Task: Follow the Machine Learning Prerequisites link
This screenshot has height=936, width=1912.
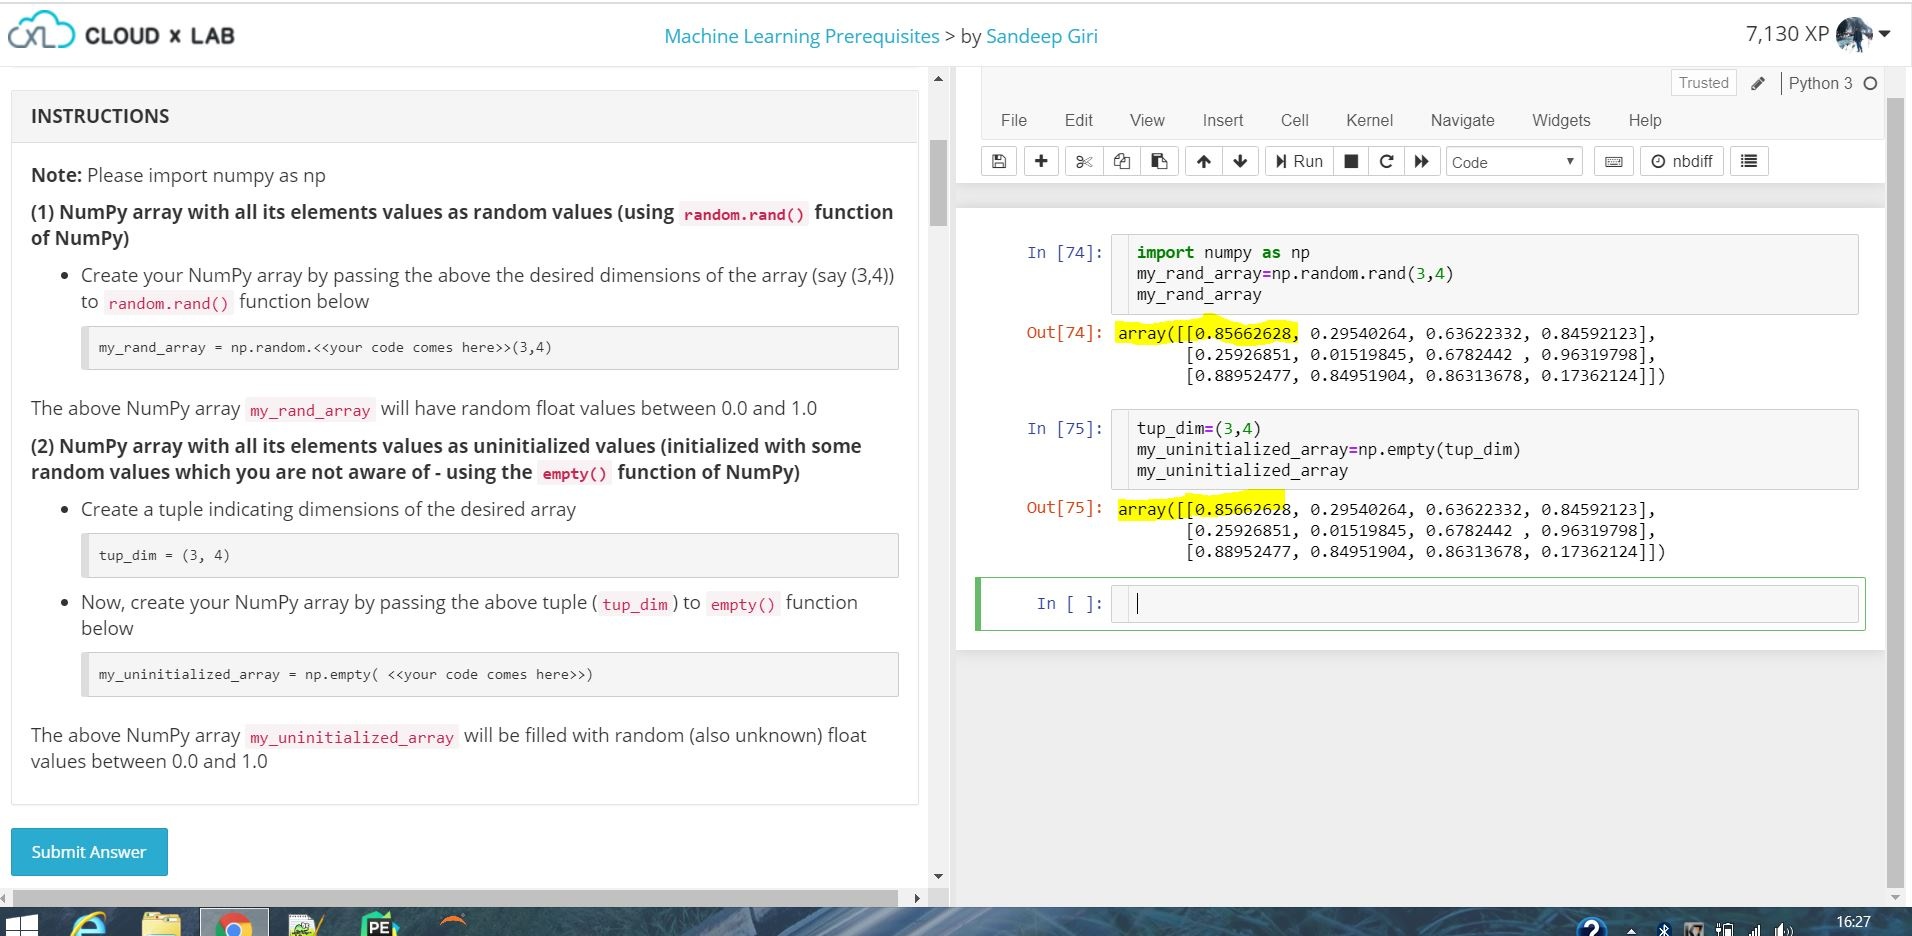Action: point(801,36)
